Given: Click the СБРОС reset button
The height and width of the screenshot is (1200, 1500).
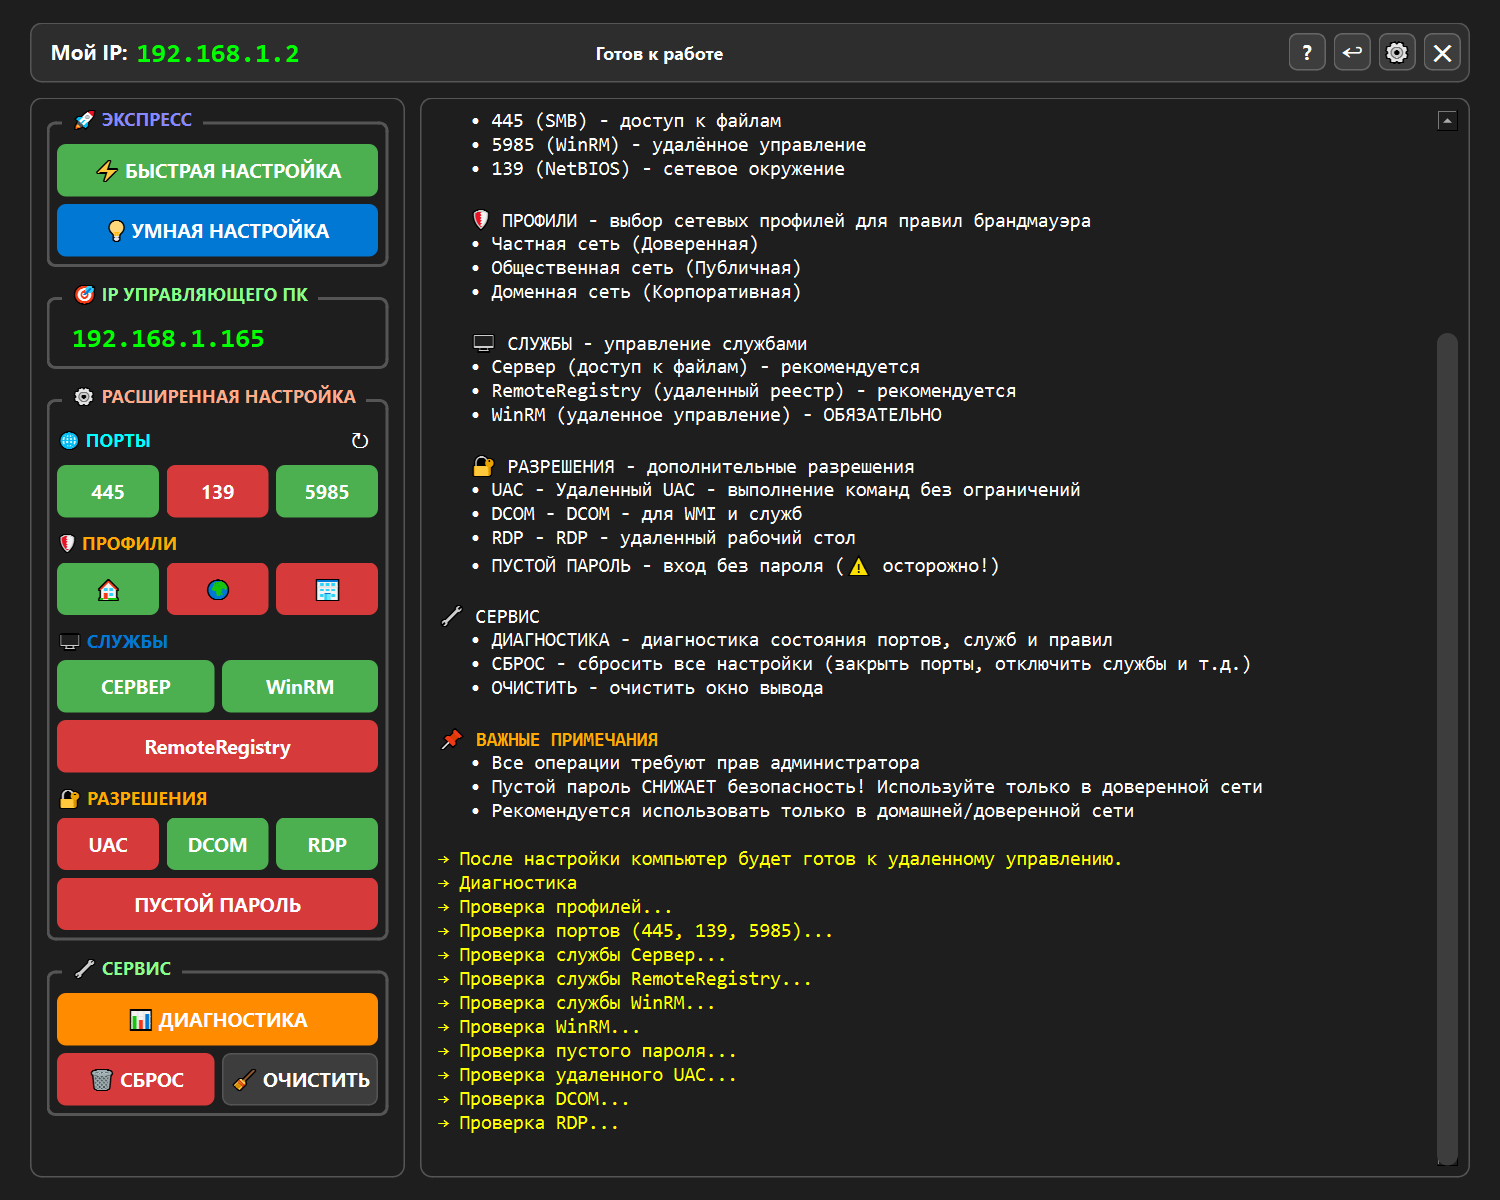Looking at the screenshot, I should [x=136, y=1080].
